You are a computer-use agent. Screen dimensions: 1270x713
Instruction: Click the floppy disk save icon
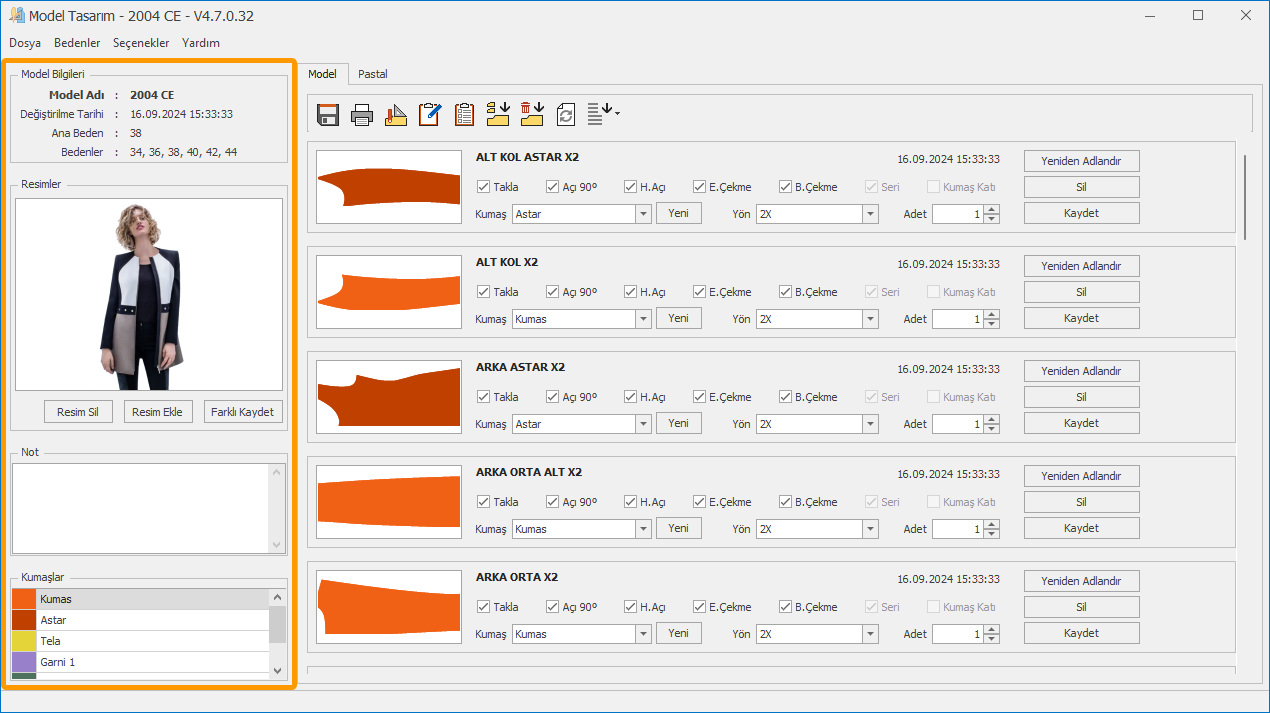[x=327, y=115]
